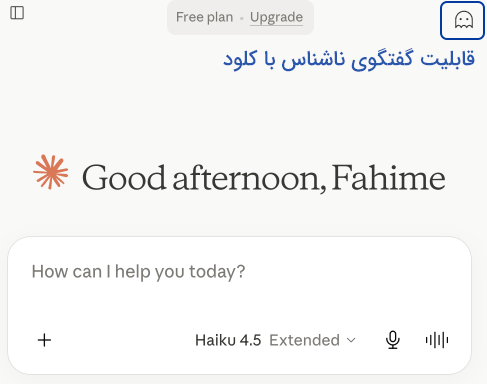The height and width of the screenshot is (384, 487).
Task: Click the word "قابلیت" in the caption
Action: point(448,59)
